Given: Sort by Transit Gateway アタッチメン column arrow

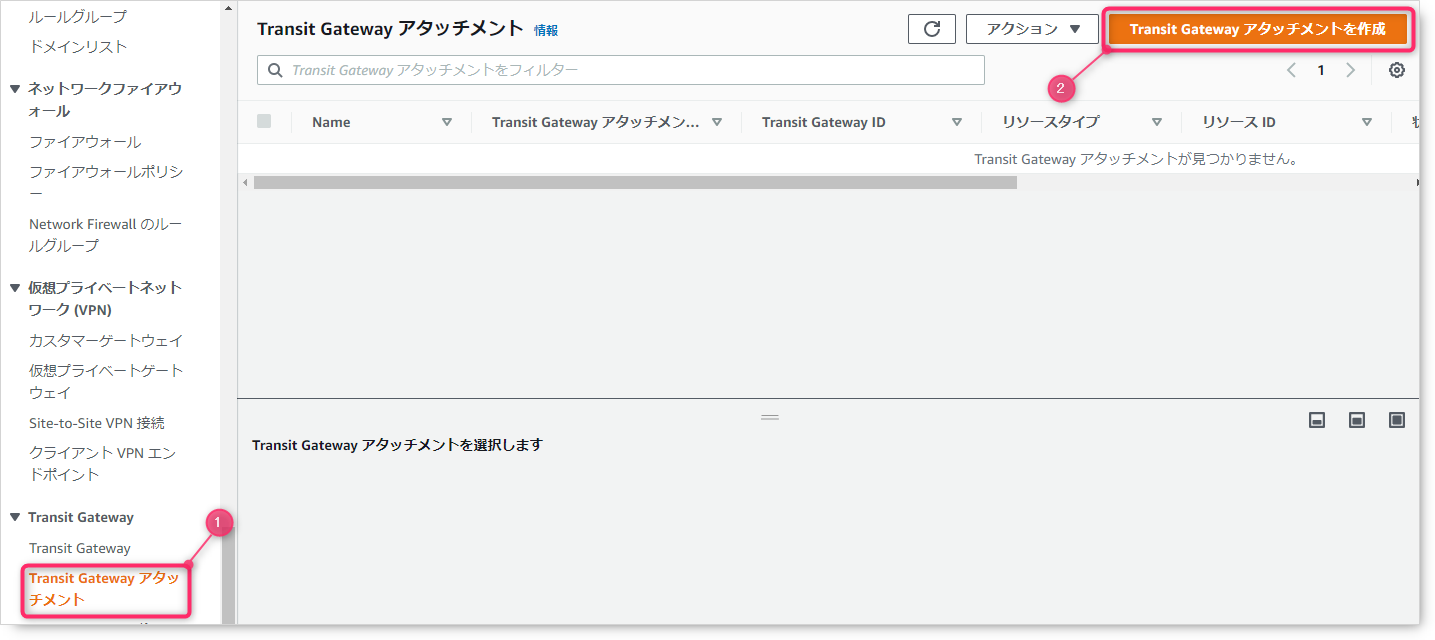Looking at the screenshot, I should pos(717,122).
